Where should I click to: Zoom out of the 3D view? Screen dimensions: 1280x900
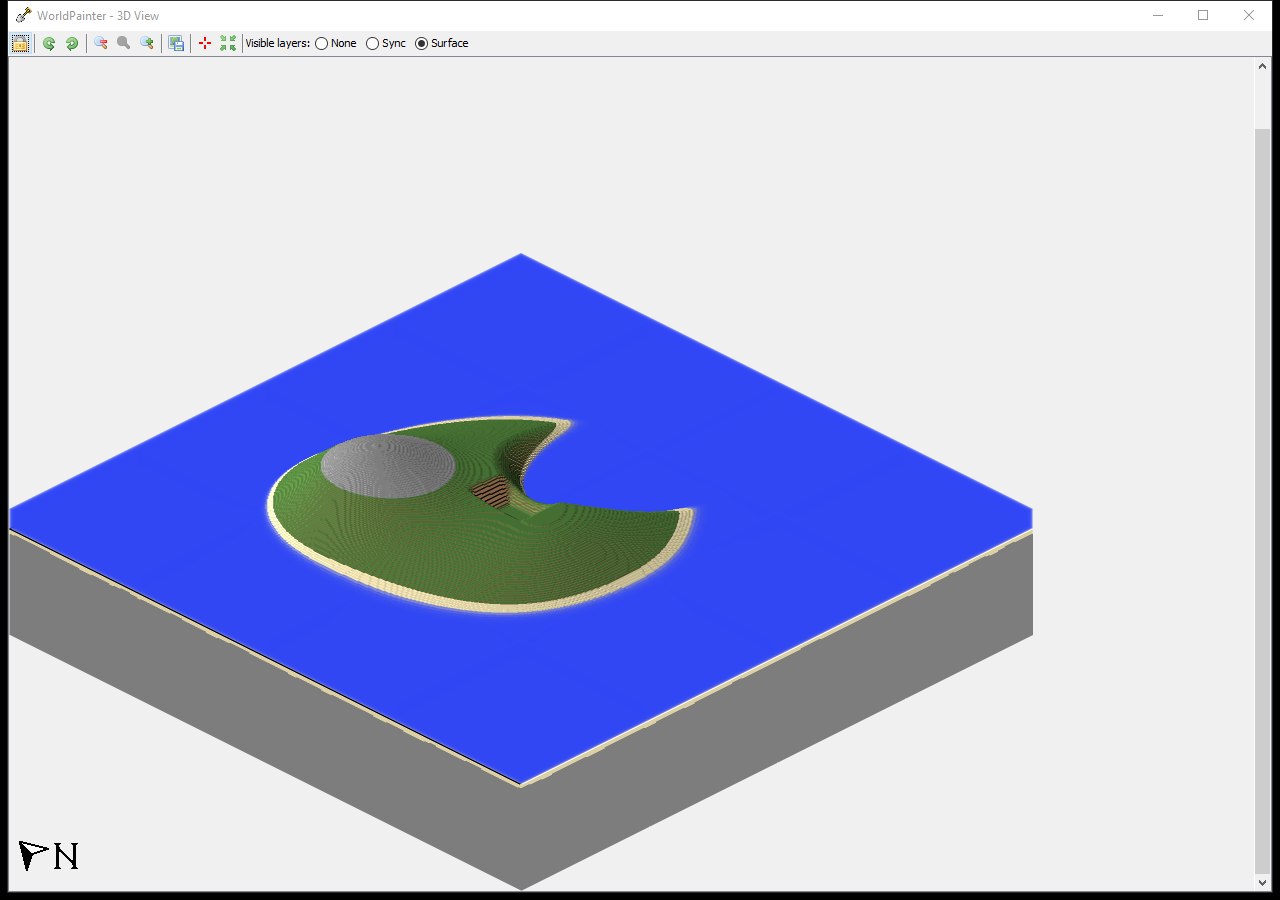click(101, 43)
